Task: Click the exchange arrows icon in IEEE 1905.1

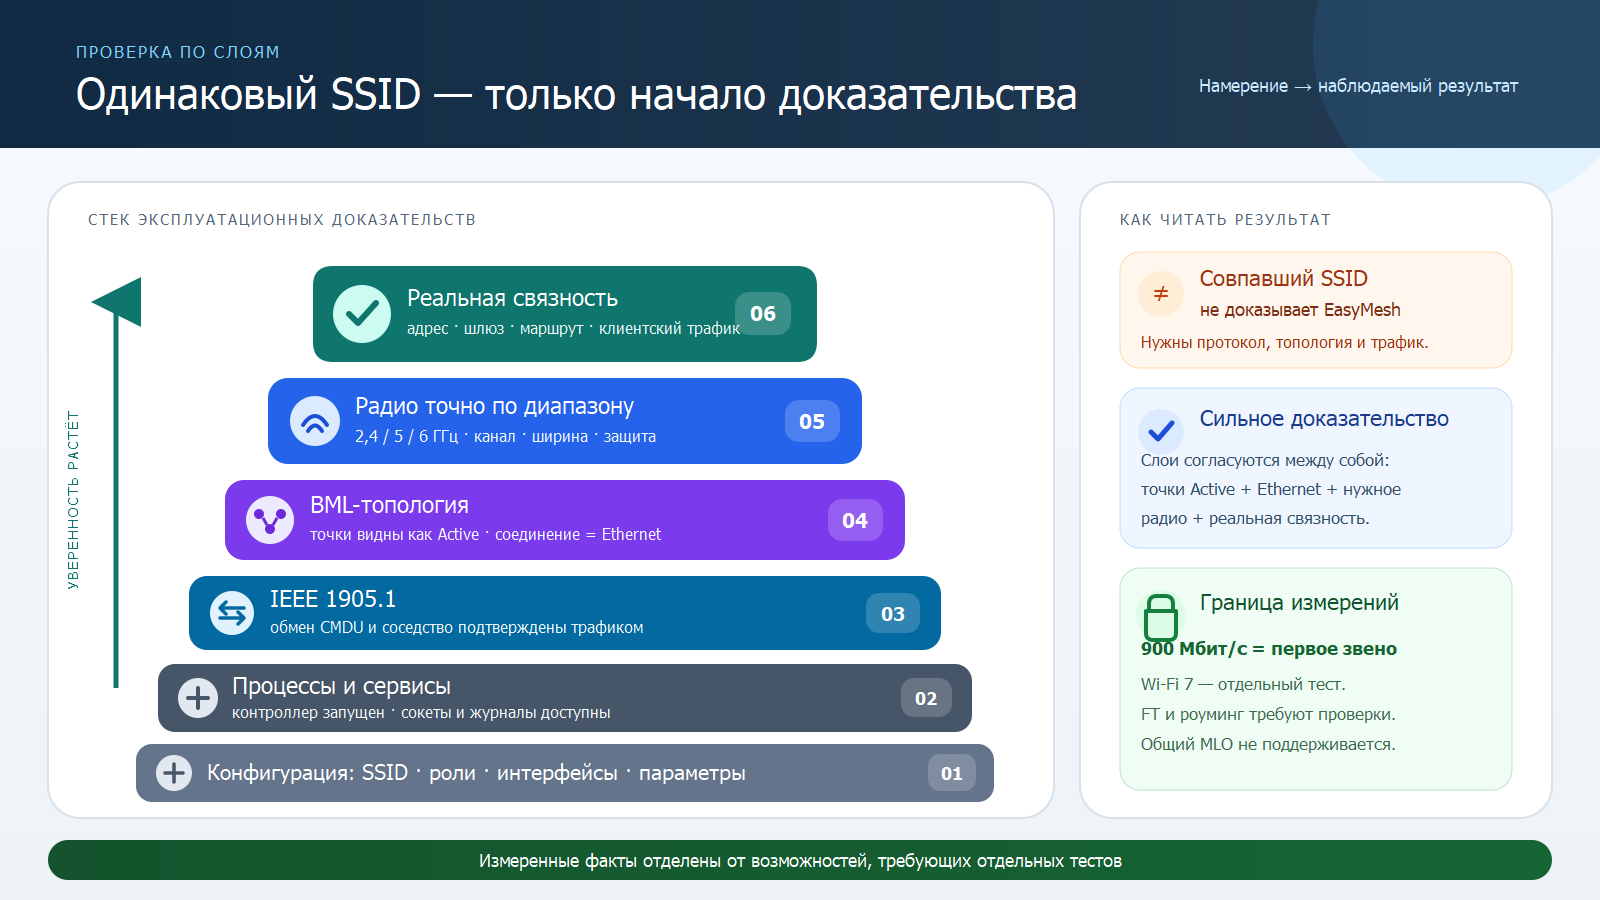Action: click(232, 613)
